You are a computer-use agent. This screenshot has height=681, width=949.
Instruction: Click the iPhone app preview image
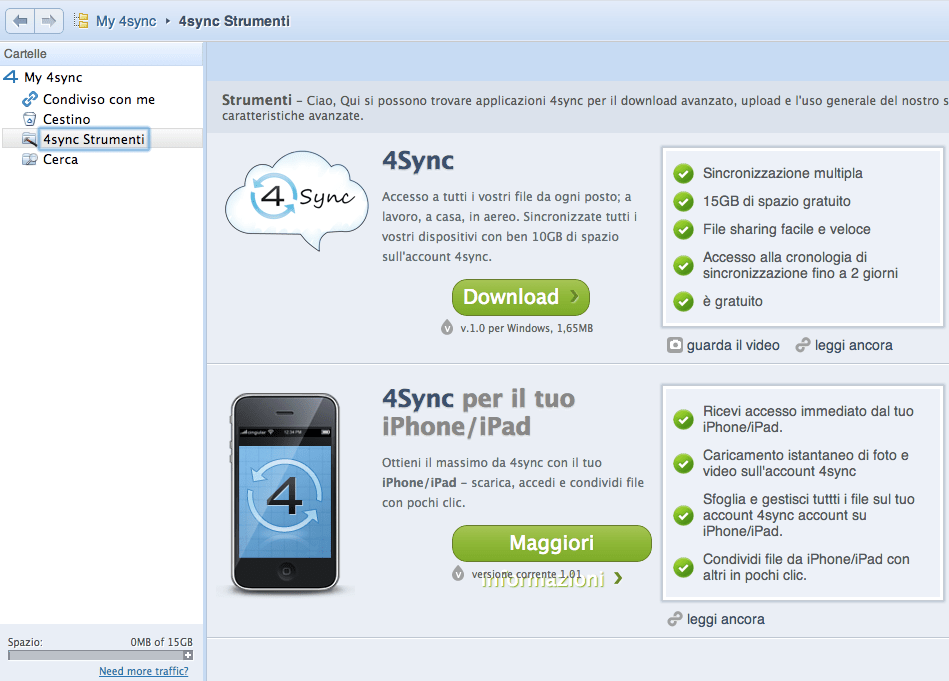click(x=285, y=493)
